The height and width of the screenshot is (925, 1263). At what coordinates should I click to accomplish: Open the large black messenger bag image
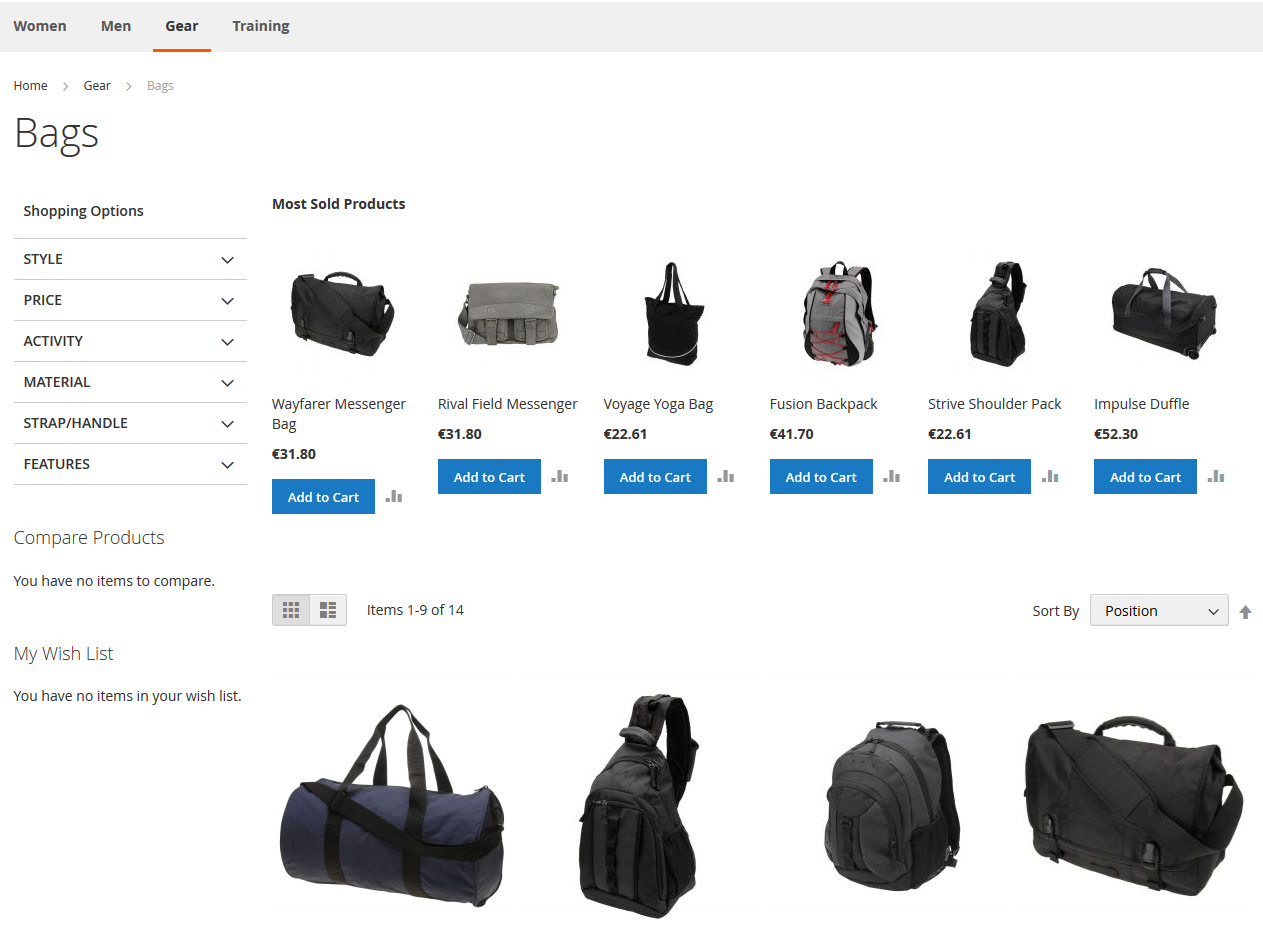(1134, 806)
